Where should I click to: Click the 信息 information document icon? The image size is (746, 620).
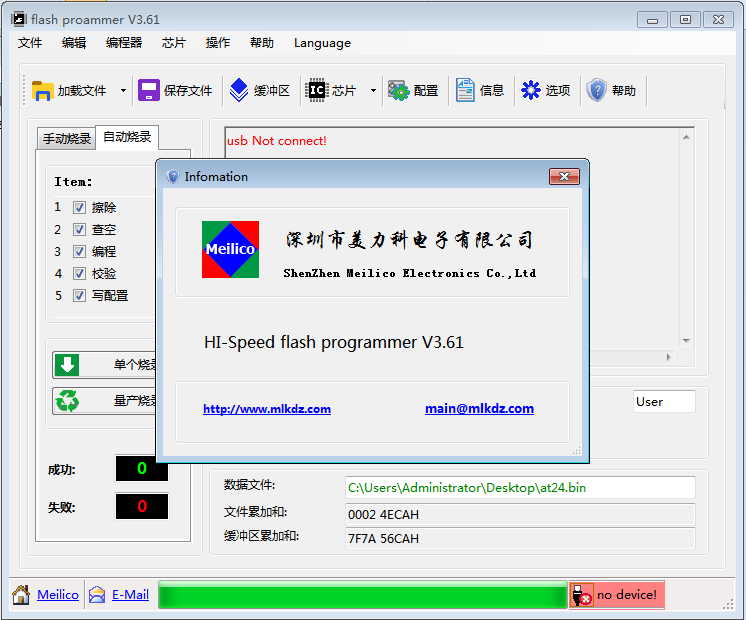(x=465, y=90)
